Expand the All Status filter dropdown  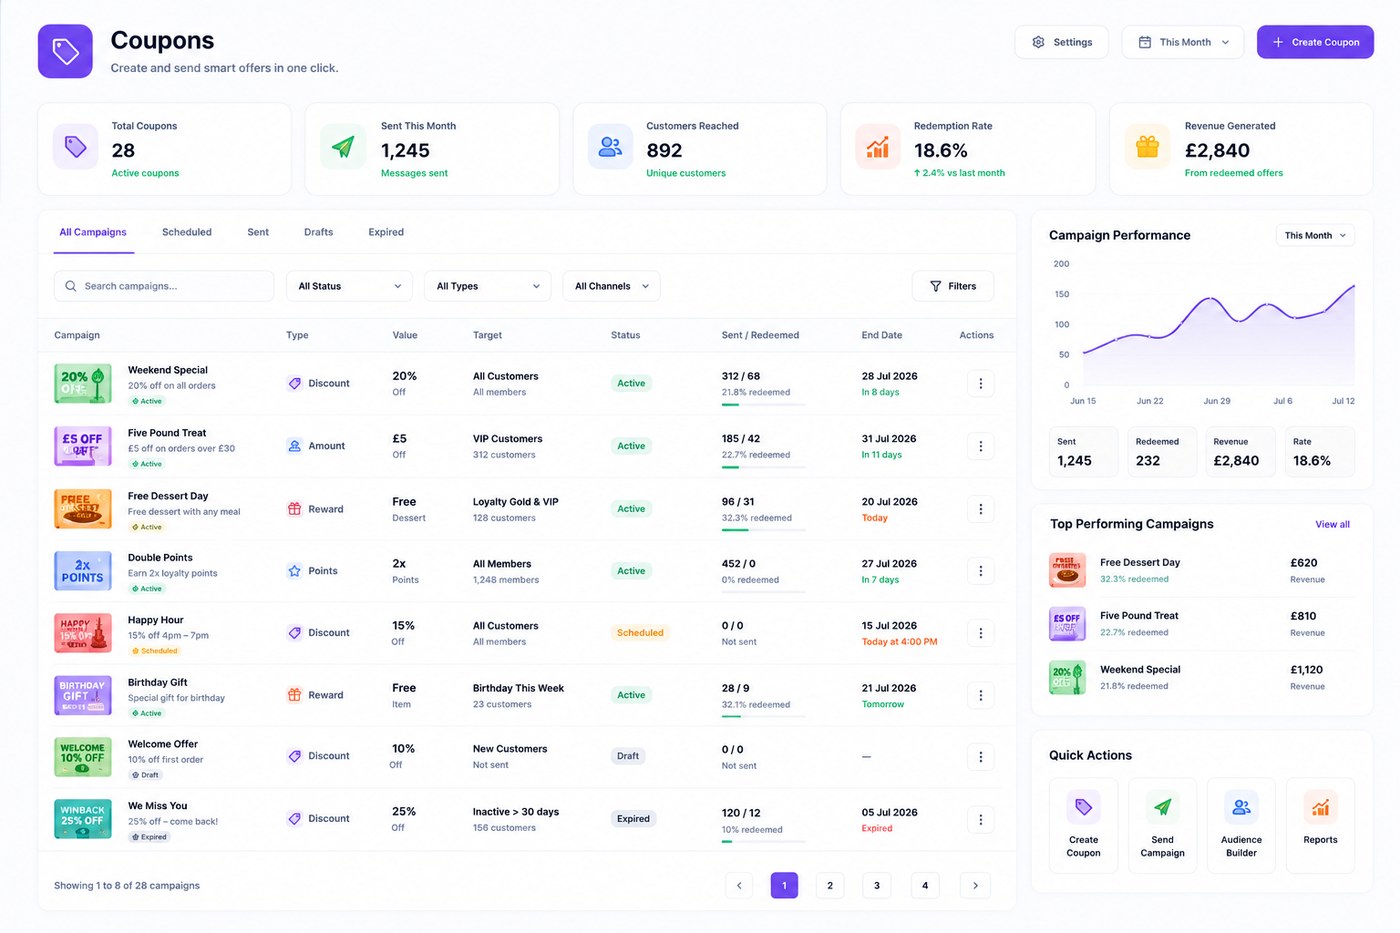[x=349, y=286]
